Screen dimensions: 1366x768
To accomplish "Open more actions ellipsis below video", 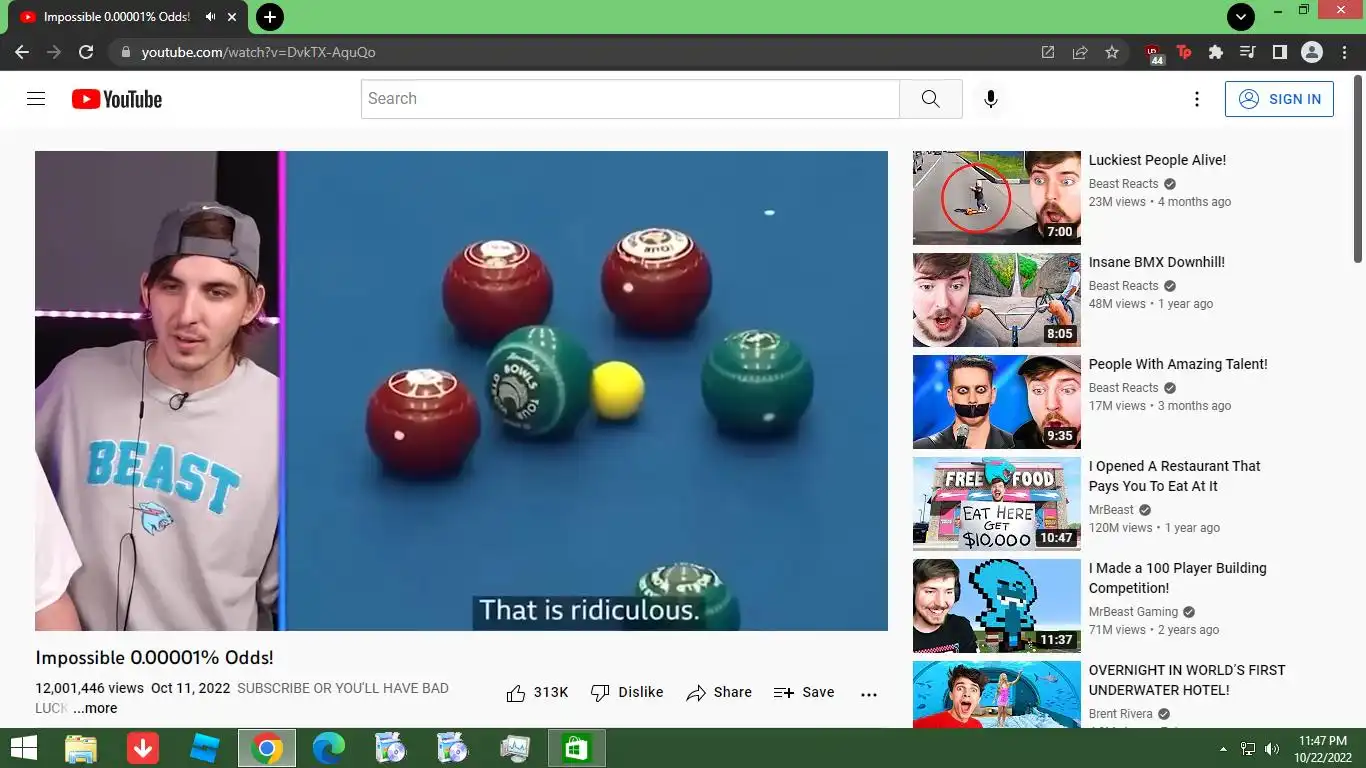I will point(869,693).
